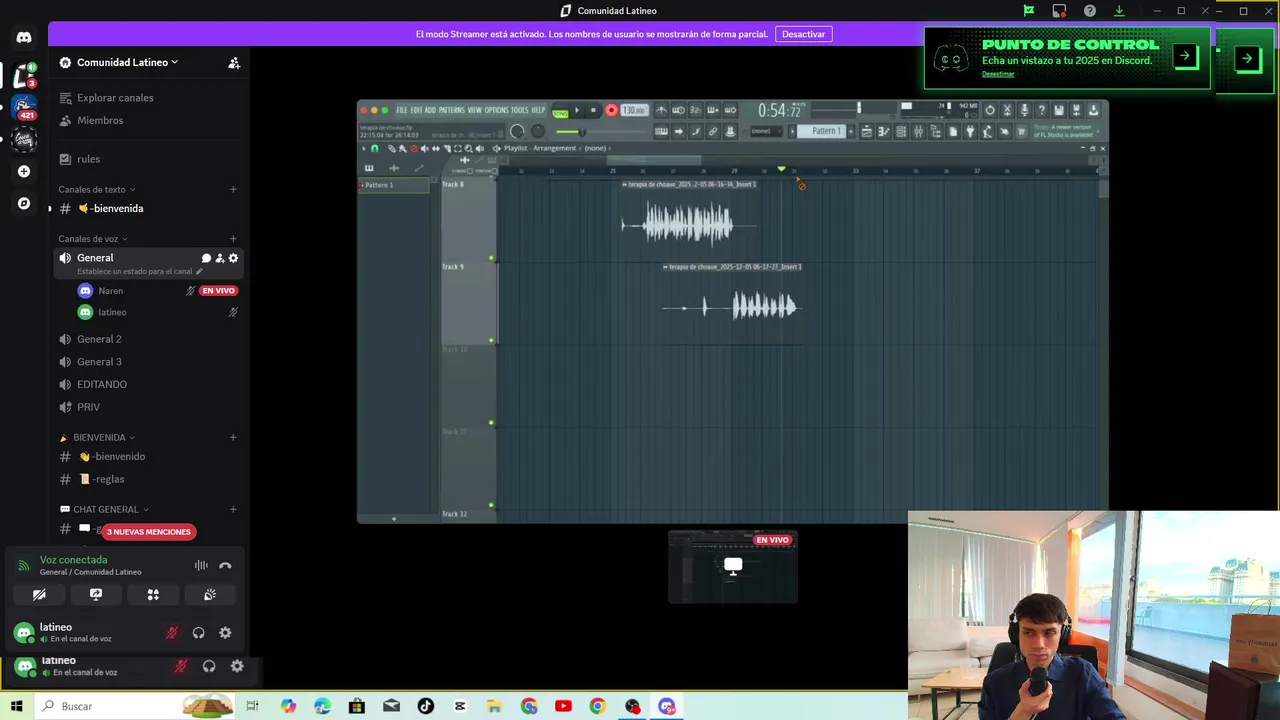
Task: Mute Track 9 with its green dot
Action: (491, 340)
